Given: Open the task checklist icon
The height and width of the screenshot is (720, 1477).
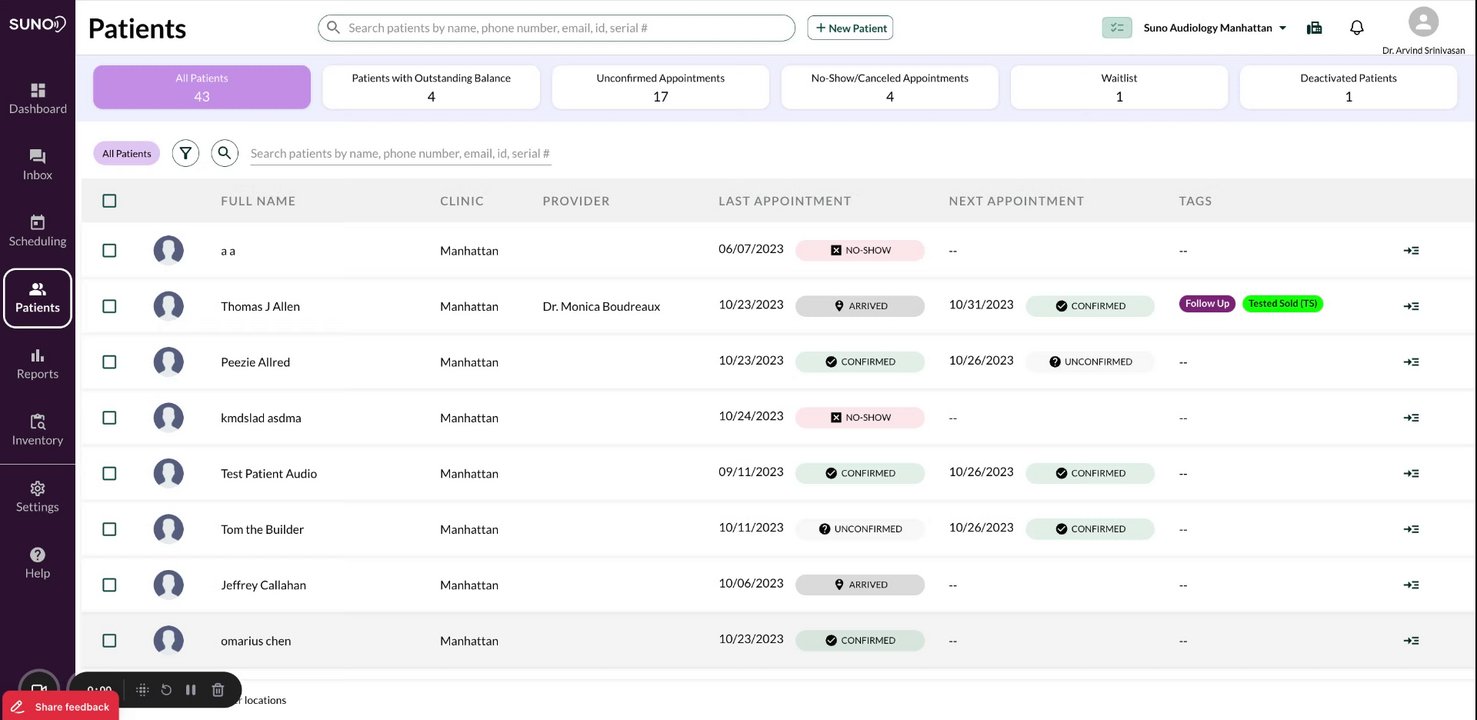Looking at the screenshot, I should pyautogui.click(x=1117, y=28).
